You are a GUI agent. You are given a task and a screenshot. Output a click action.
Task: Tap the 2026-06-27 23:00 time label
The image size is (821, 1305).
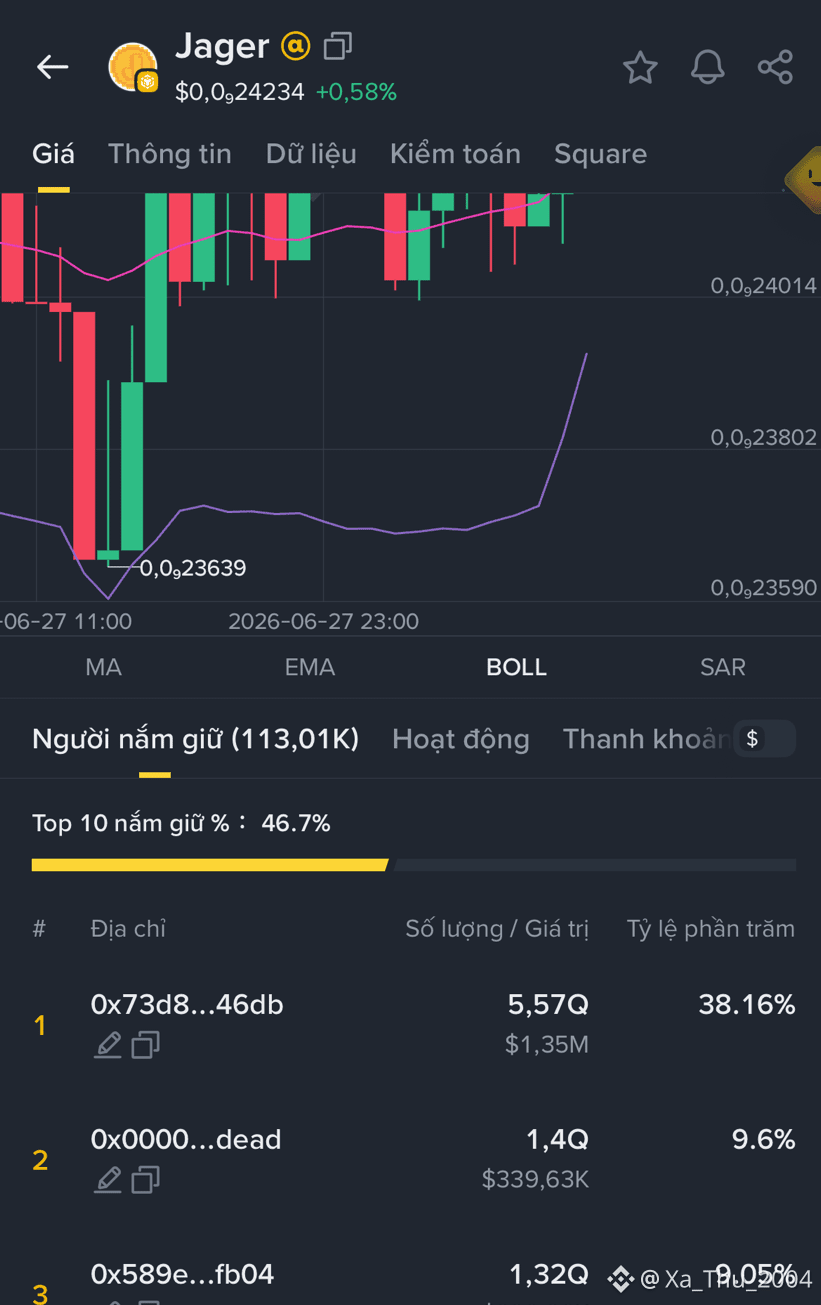click(x=323, y=621)
